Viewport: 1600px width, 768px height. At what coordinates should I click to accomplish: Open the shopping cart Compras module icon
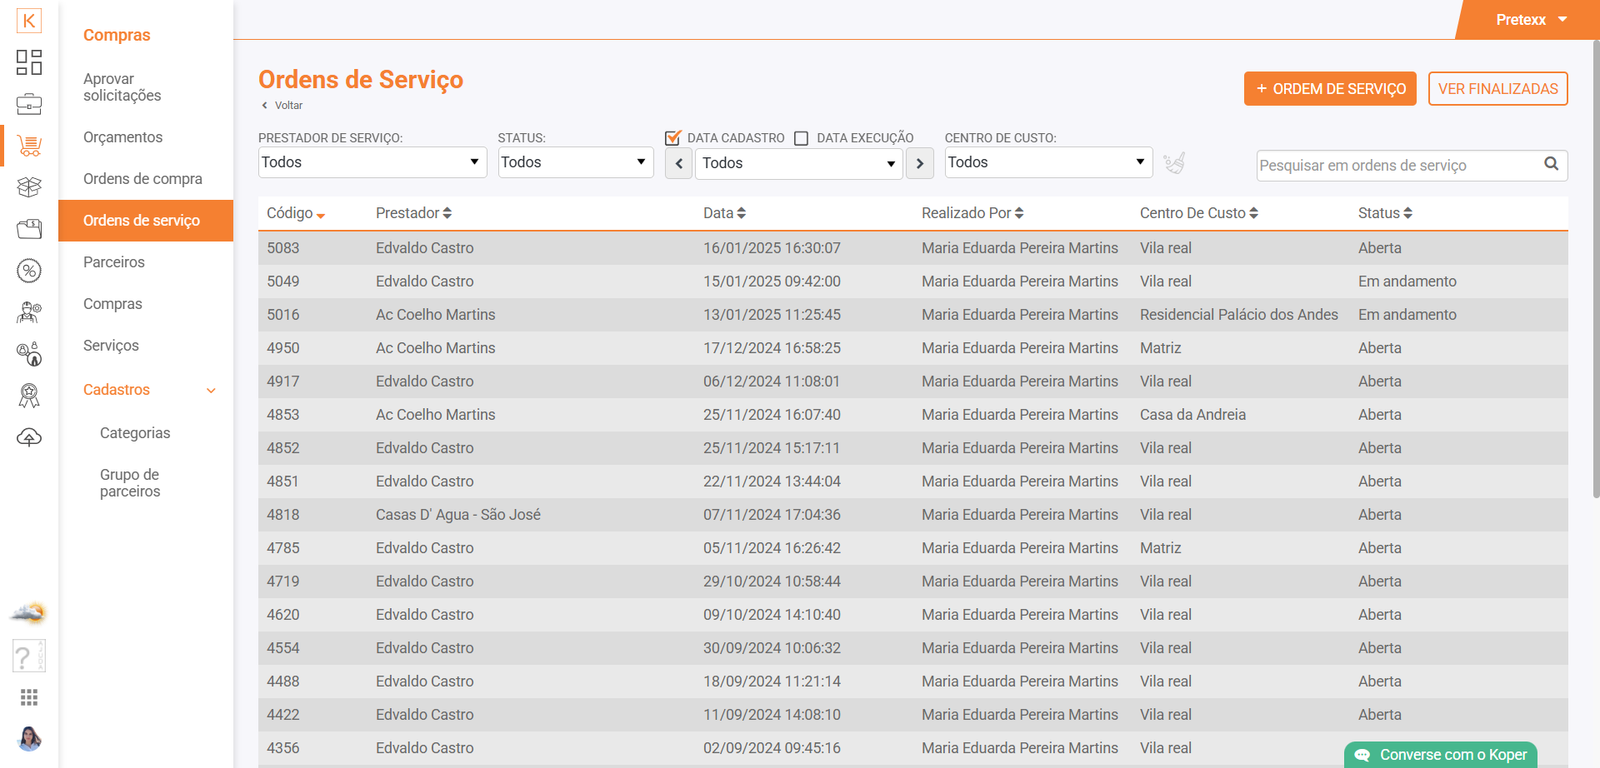(x=29, y=146)
